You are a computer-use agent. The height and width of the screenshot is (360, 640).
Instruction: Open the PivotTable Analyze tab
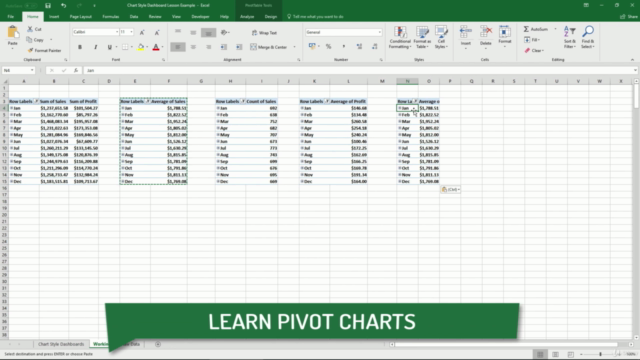[247, 17]
